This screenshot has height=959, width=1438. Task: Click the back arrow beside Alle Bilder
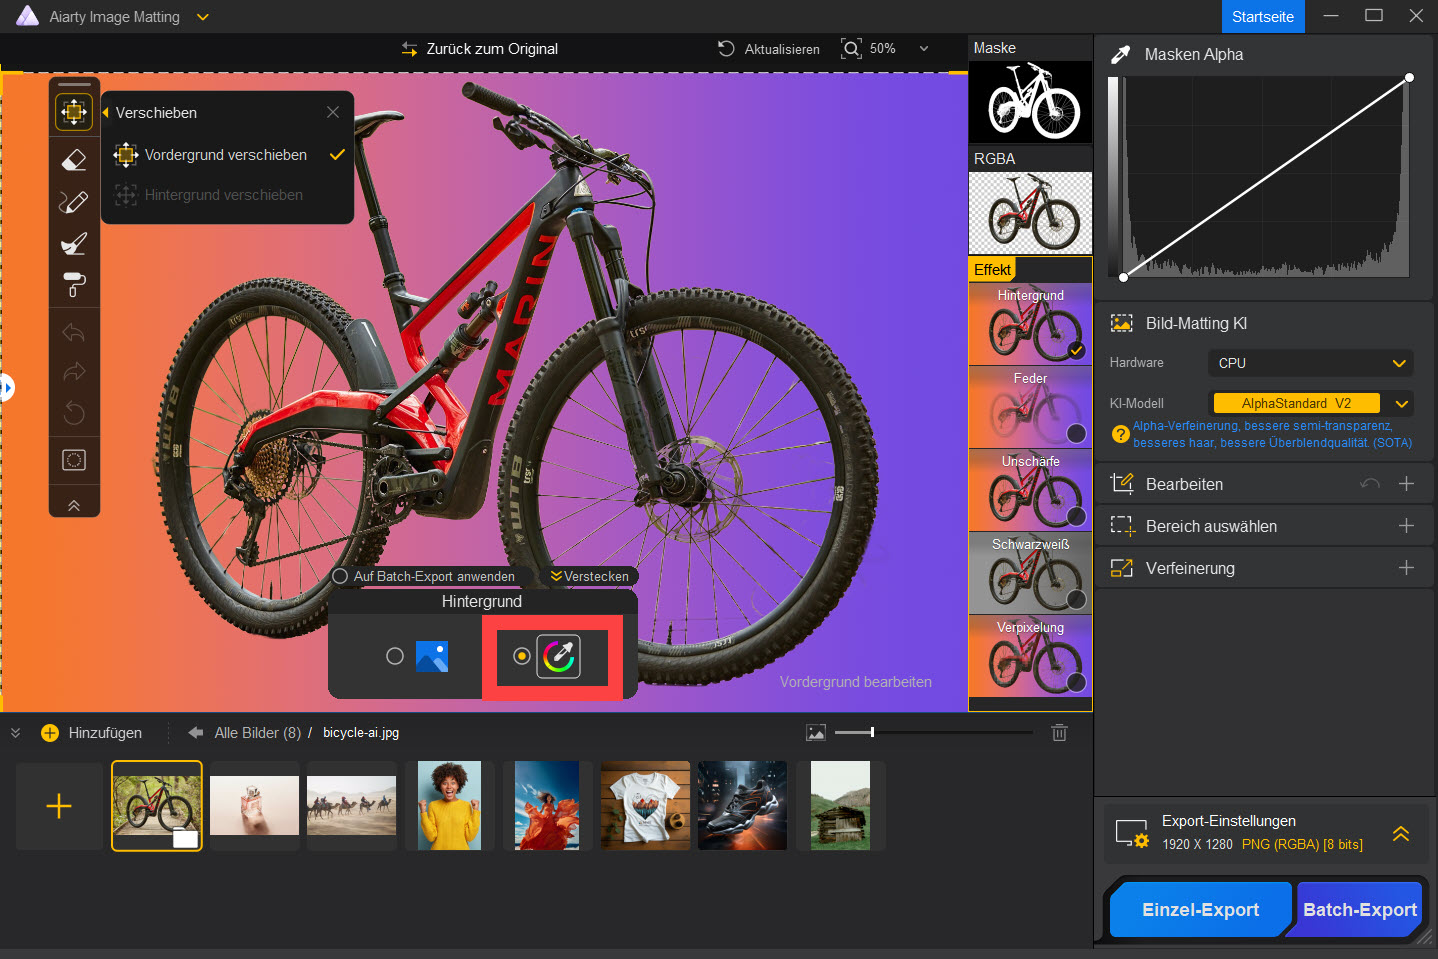(x=196, y=733)
